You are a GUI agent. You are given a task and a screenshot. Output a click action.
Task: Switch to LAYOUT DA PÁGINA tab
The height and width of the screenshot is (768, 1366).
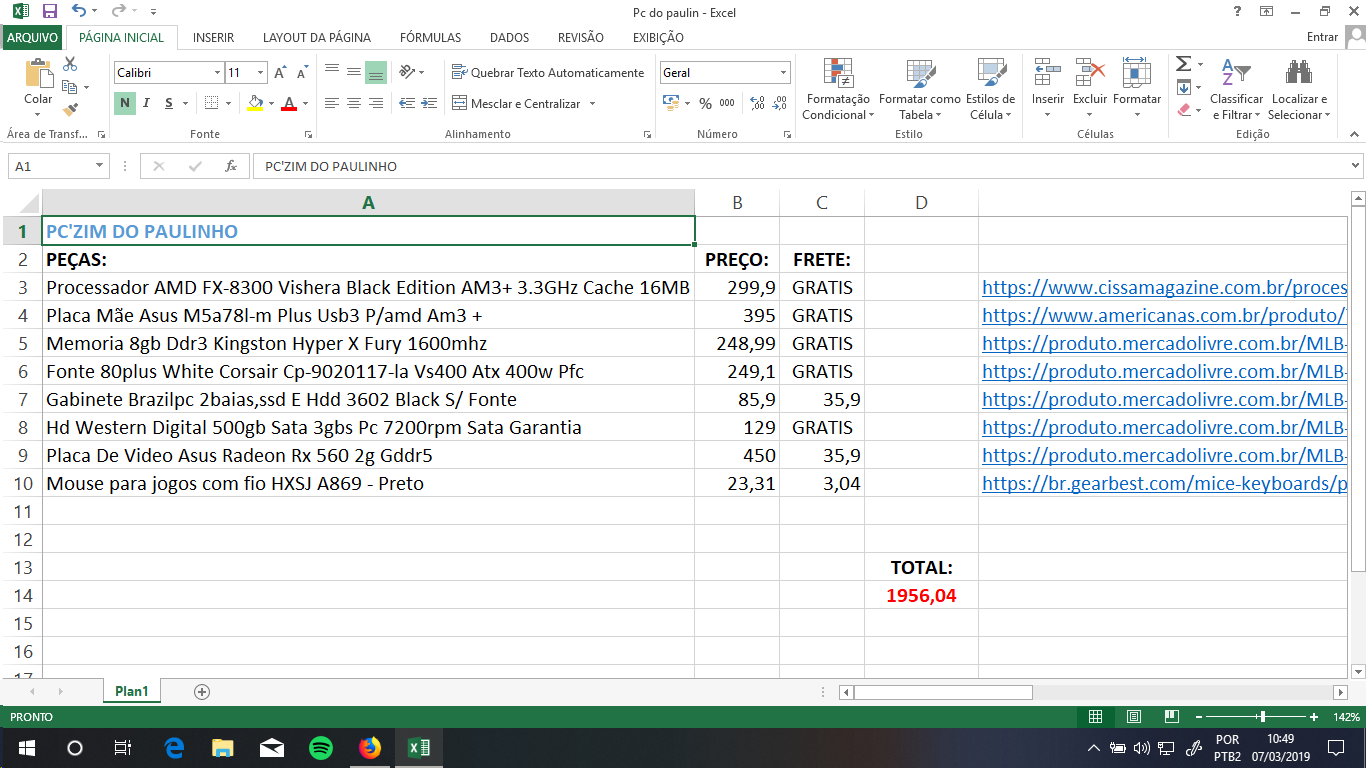317,37
